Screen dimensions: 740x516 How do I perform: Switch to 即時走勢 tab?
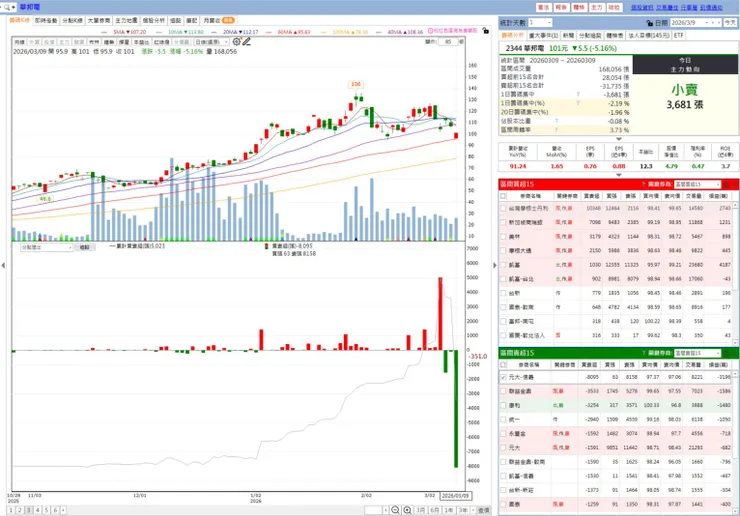tap(46, 21)
